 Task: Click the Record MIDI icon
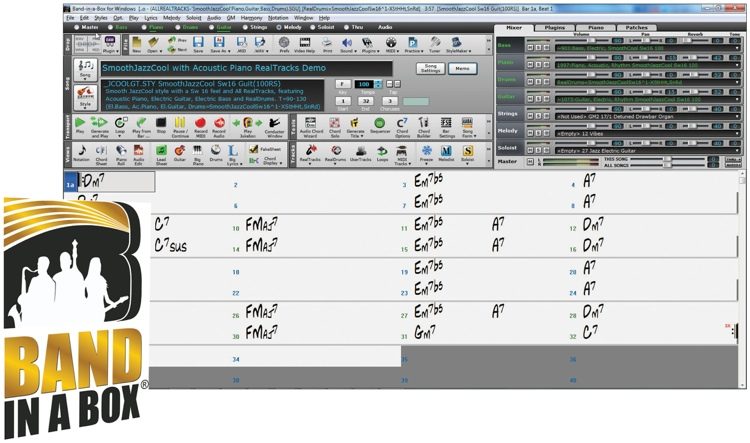200,126
